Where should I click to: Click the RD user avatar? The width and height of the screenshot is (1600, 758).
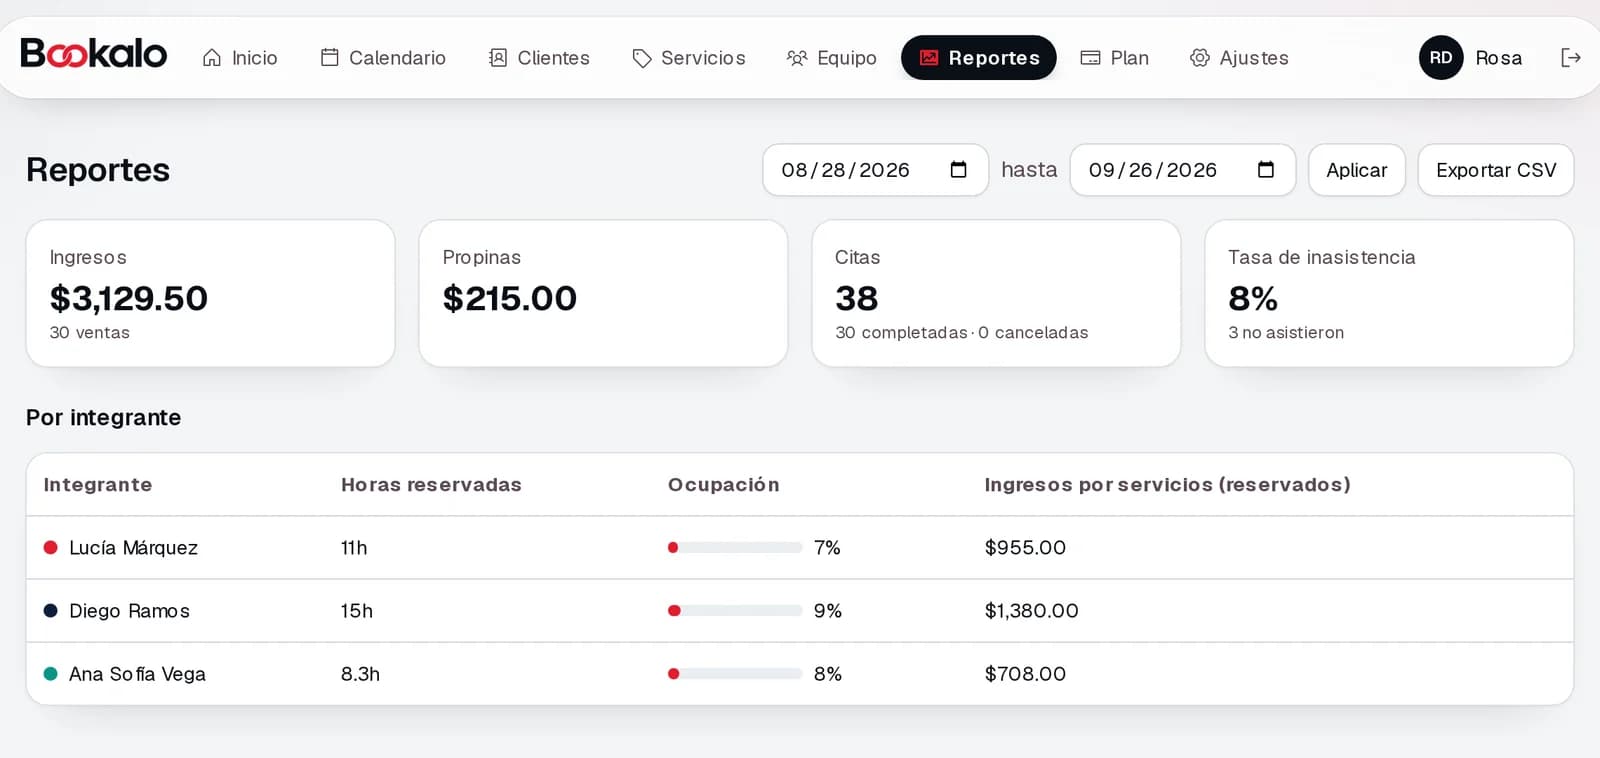tap(1440, 58)
